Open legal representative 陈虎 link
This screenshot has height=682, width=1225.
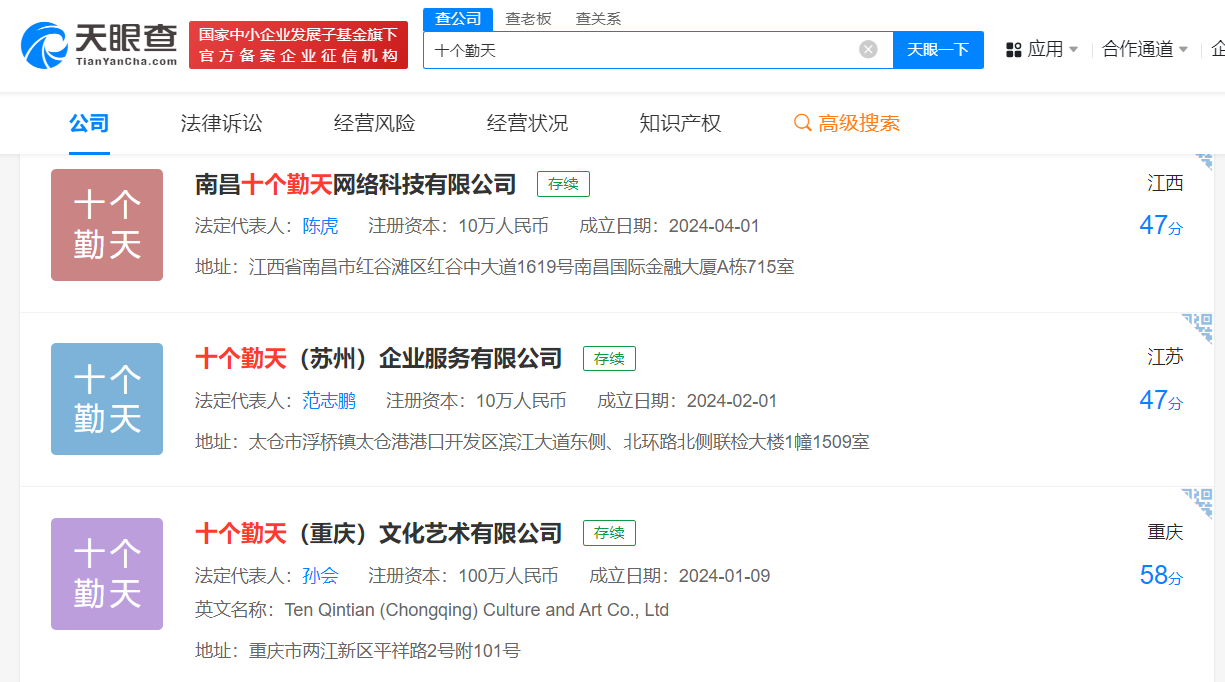point(320,226)
